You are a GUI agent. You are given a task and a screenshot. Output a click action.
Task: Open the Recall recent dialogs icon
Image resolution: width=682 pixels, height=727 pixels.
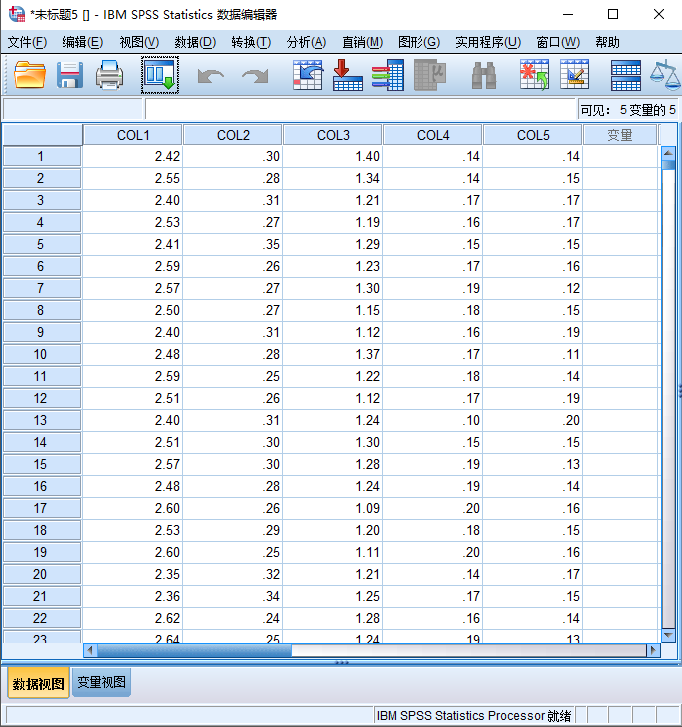[x=160, y=75]
